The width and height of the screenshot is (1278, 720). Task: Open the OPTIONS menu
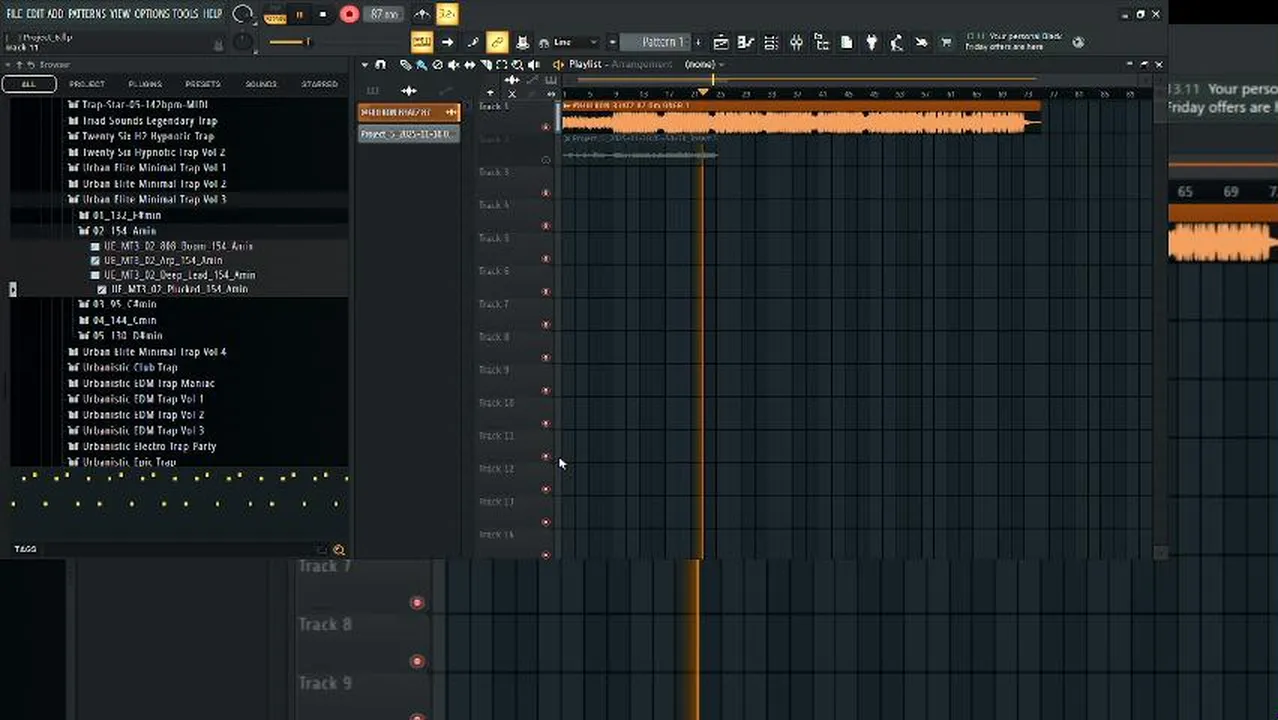(152, 13)
